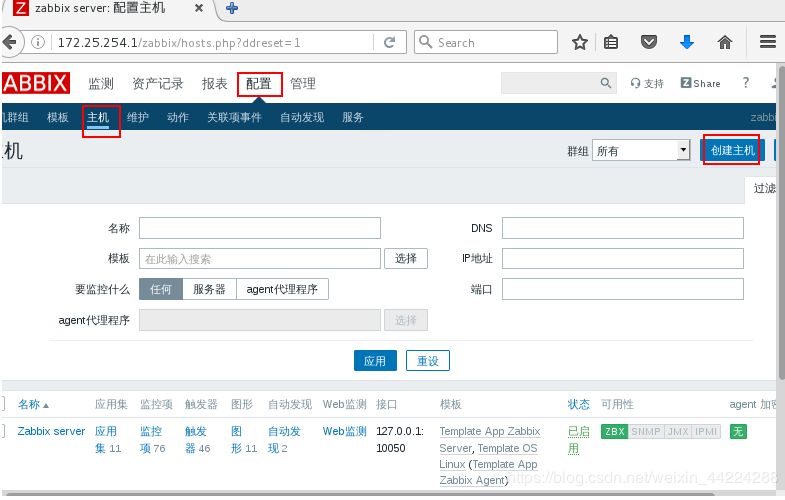The height and width of the screenshot is (500, 785).
Task: Open the browser hamburger menu
Action: pos(767,42)
